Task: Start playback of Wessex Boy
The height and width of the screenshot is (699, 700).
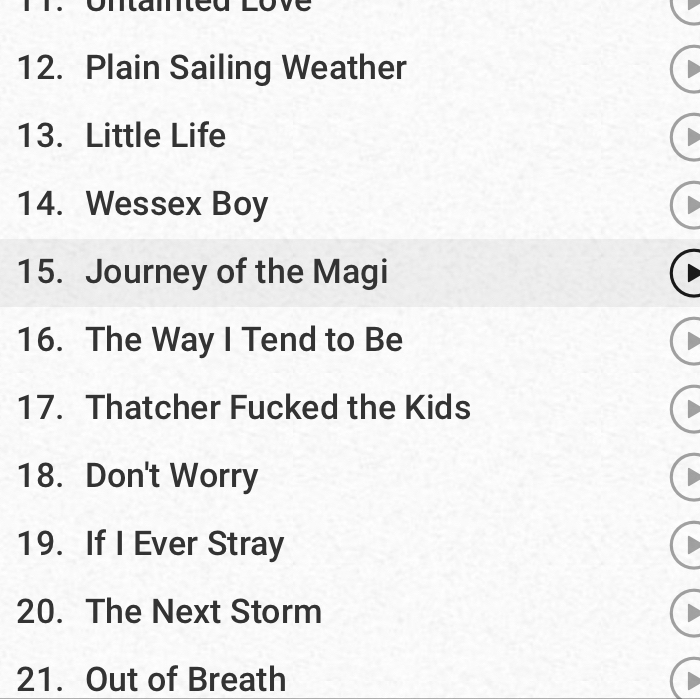Action: point(686,204)
